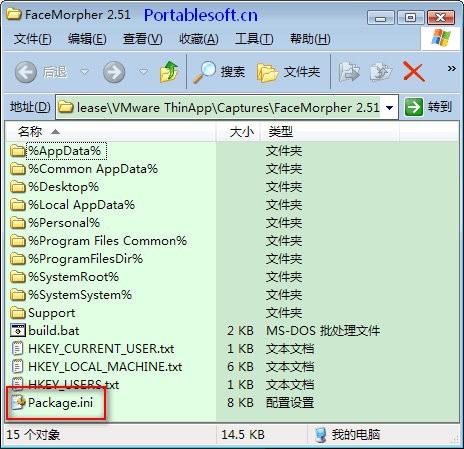Toggle the Folders (文件夹) pane button

tap(289, 72)
